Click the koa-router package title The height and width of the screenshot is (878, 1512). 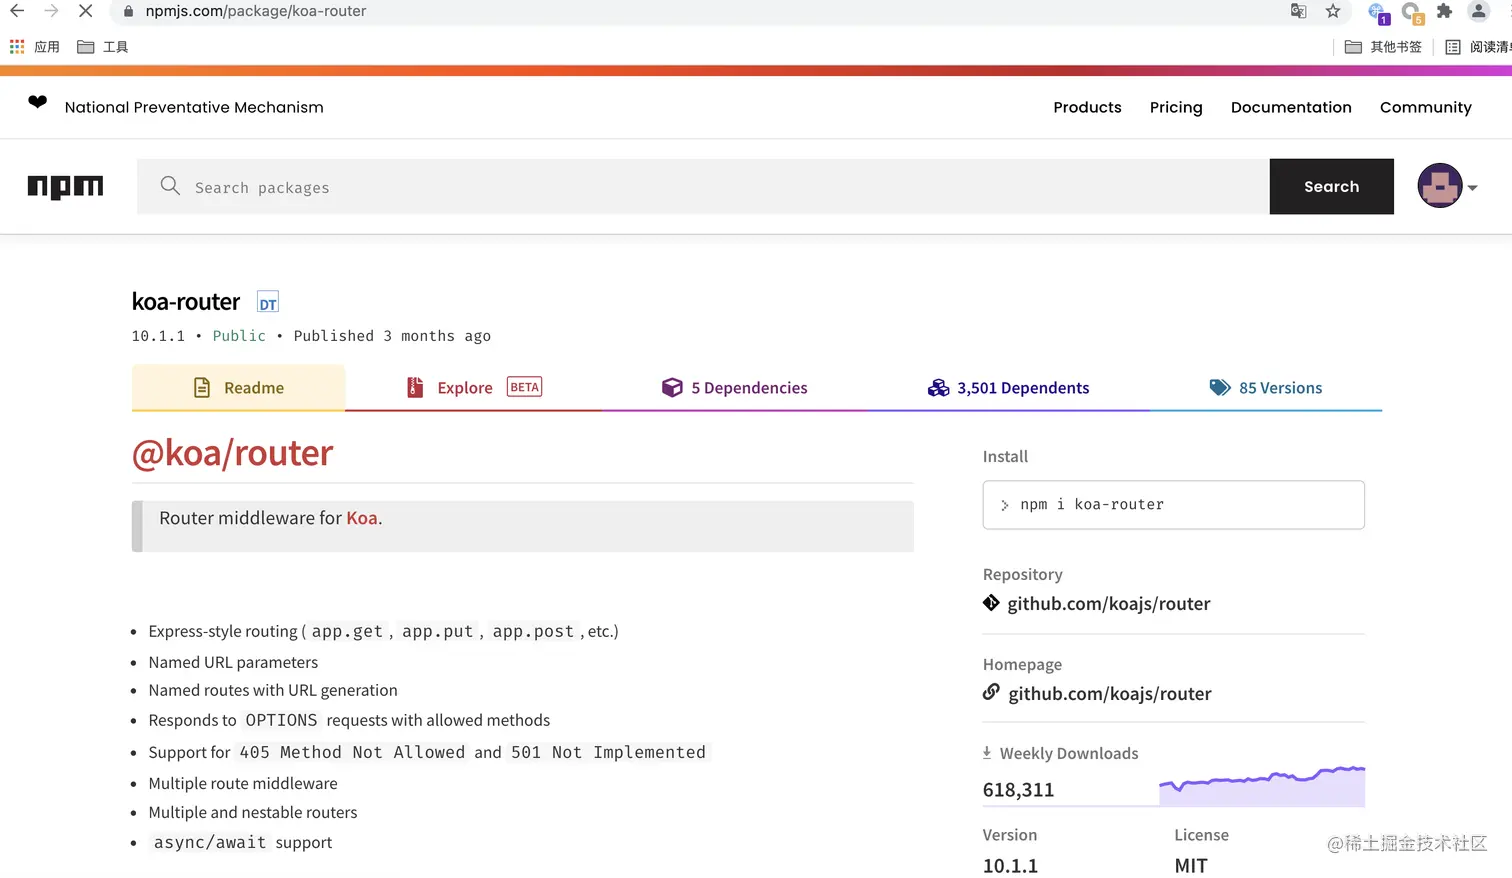[186, 302]
